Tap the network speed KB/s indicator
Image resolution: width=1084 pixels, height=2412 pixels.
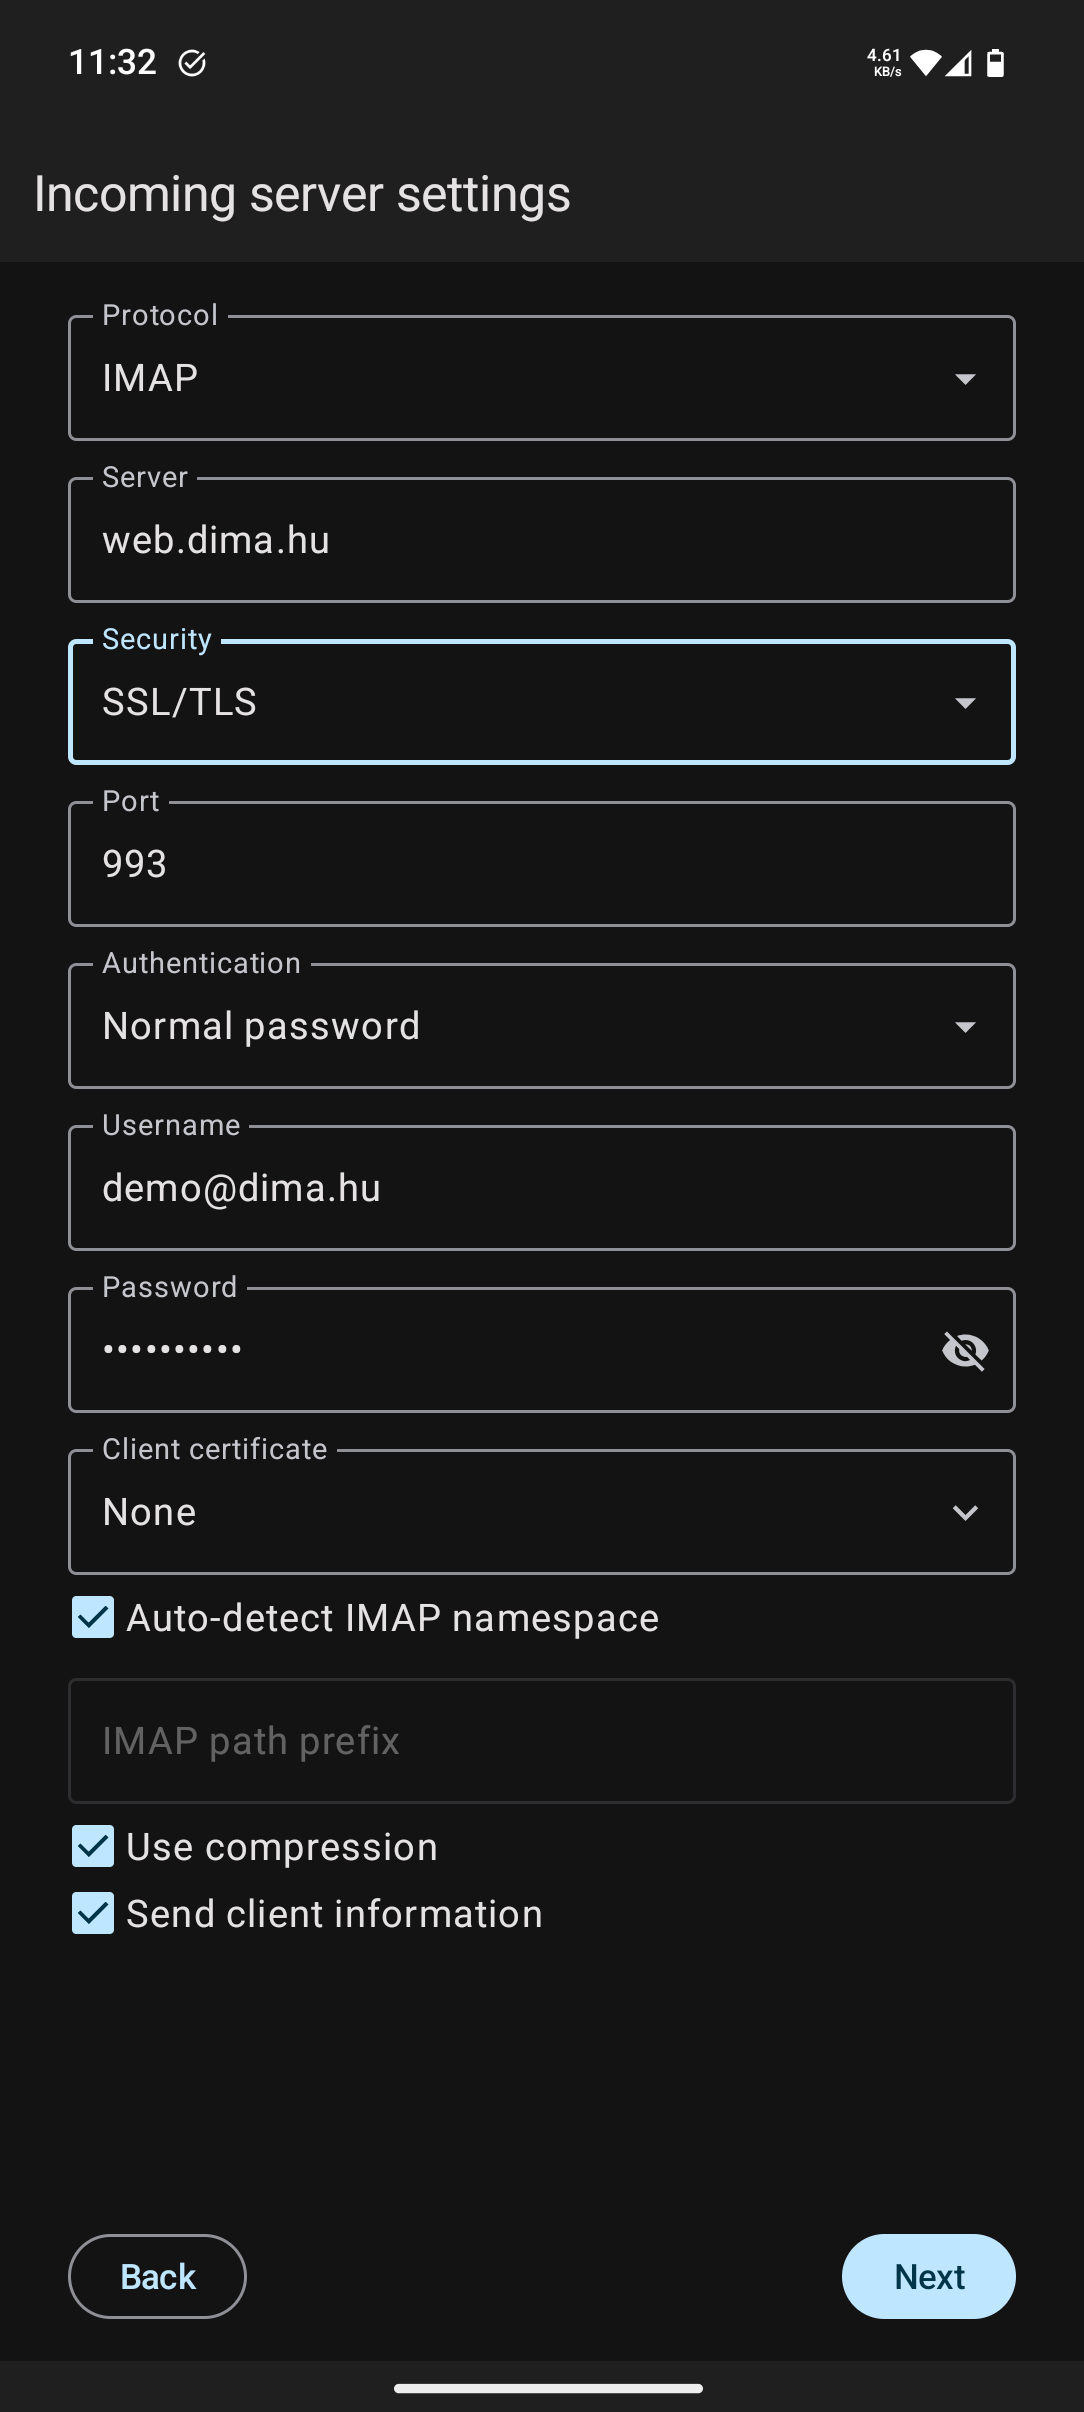point(885,63)
